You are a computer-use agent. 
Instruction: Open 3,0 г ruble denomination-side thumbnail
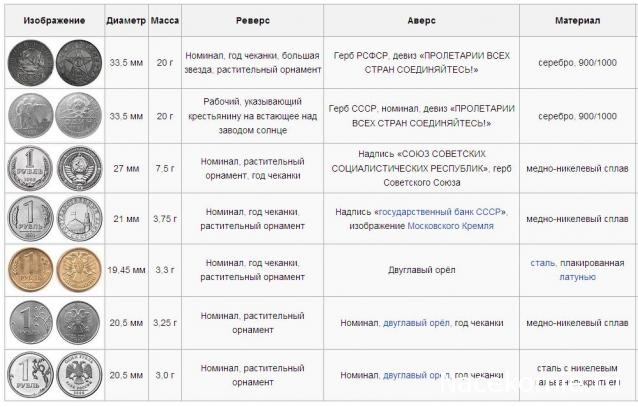(x=31, y=375)
